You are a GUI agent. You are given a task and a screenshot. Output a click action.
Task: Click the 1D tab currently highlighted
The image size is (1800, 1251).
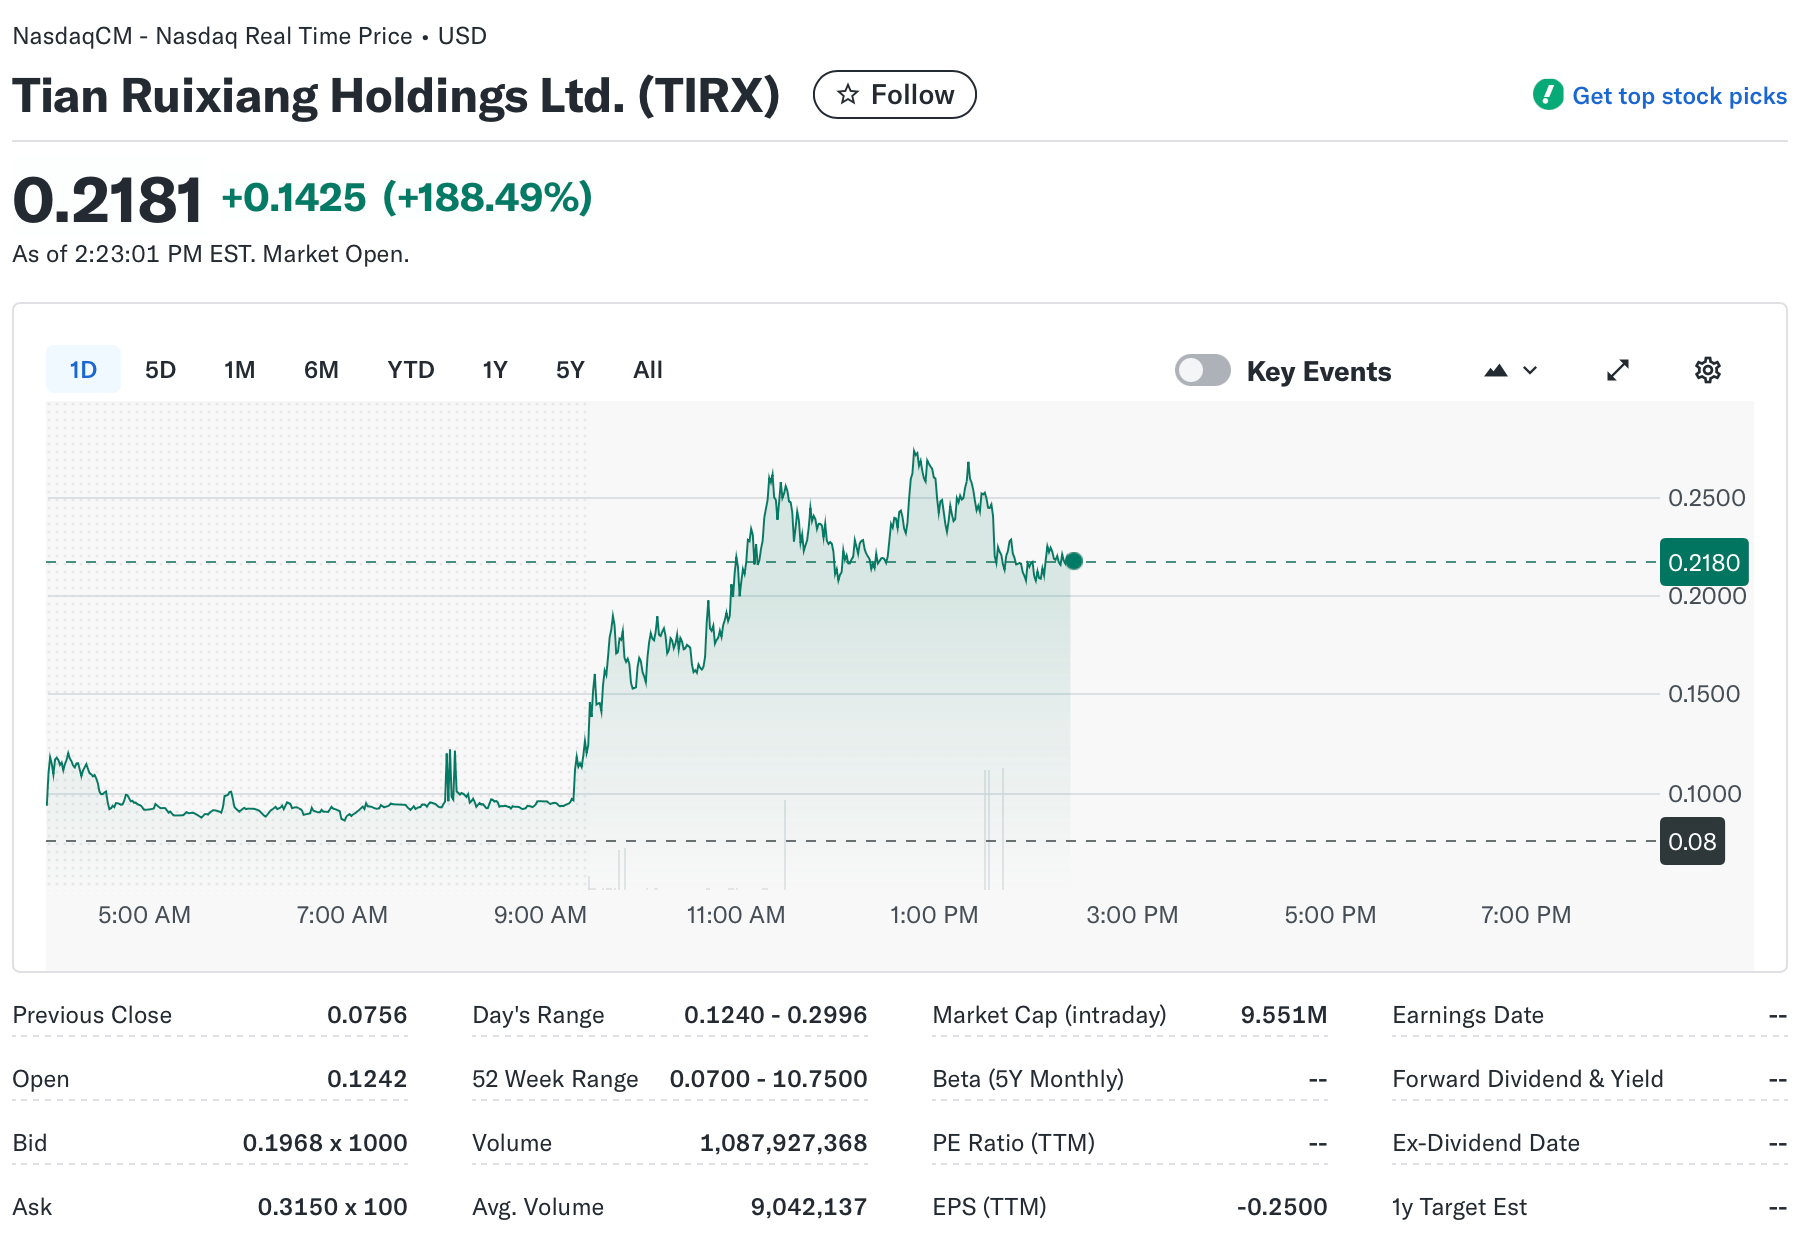click(83, 369)
